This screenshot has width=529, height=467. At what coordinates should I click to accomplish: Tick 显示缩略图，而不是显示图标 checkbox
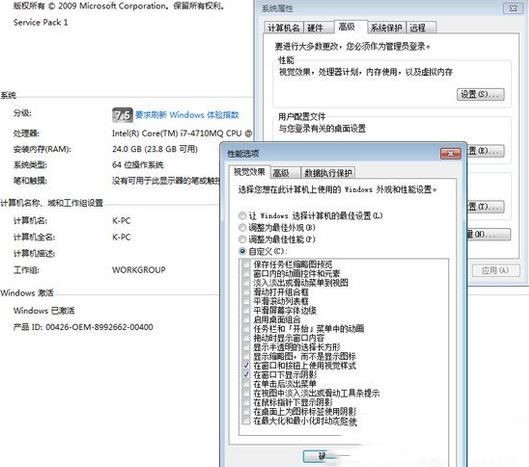(x=246, y=356)
